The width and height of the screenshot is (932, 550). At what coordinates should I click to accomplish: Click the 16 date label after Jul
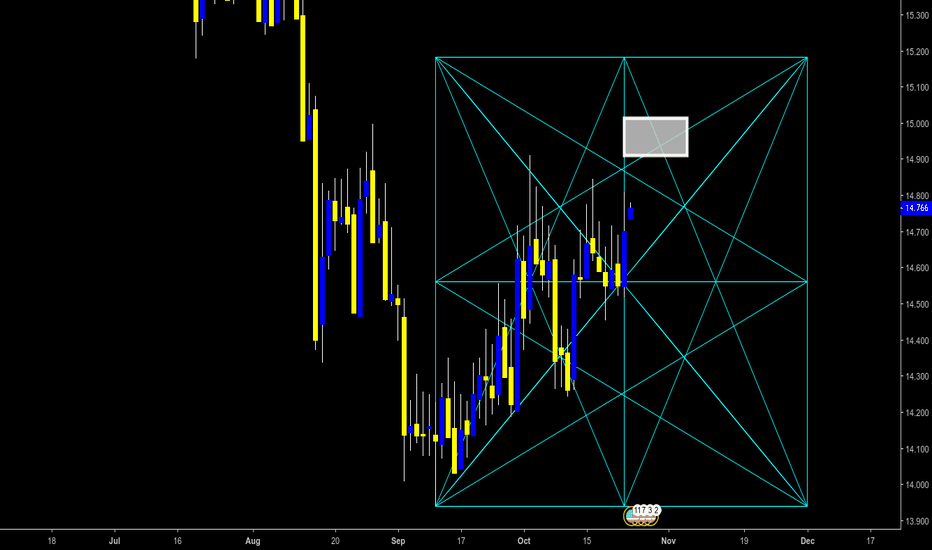tap(177, 541)
